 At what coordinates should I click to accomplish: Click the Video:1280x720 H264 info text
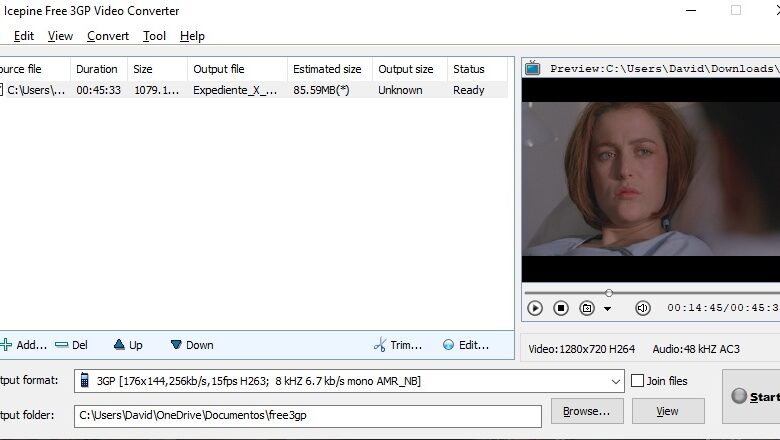(x=582, y=349)
